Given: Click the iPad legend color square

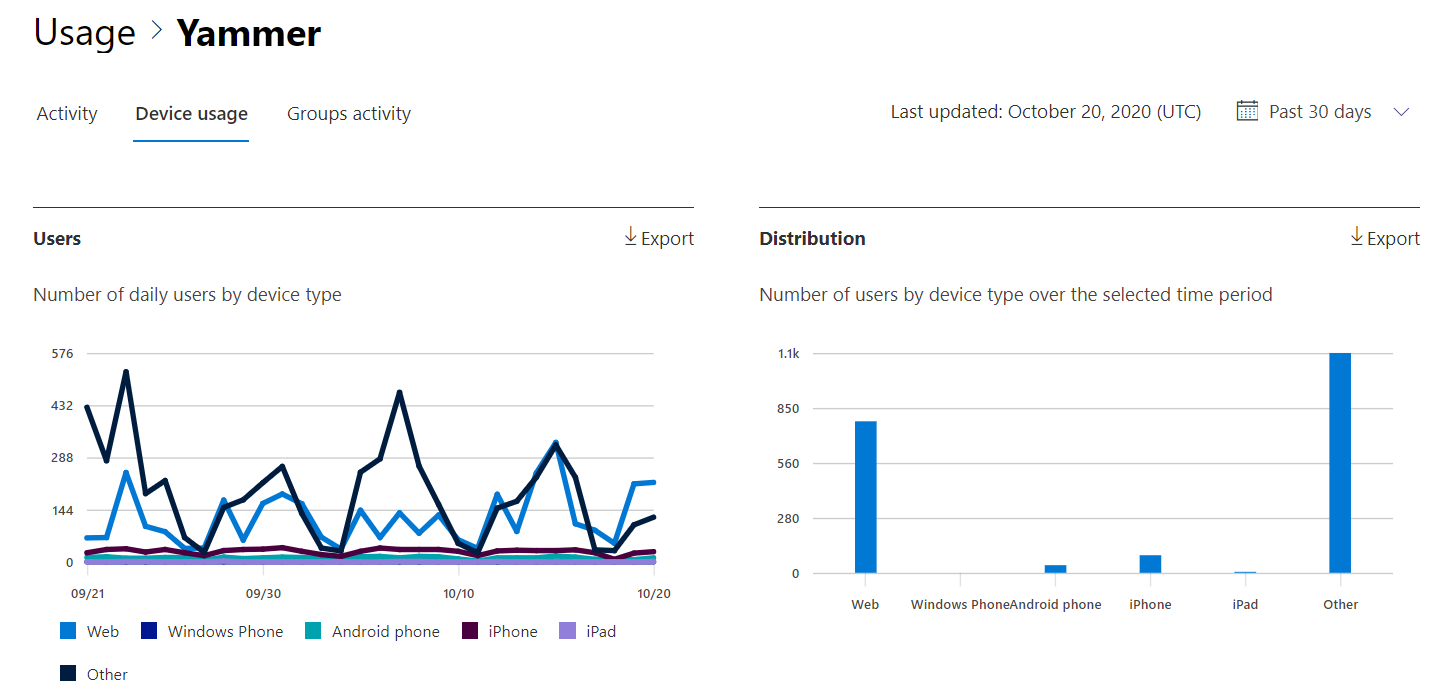Looking at the screenshot, I should [x=567, y=631].
